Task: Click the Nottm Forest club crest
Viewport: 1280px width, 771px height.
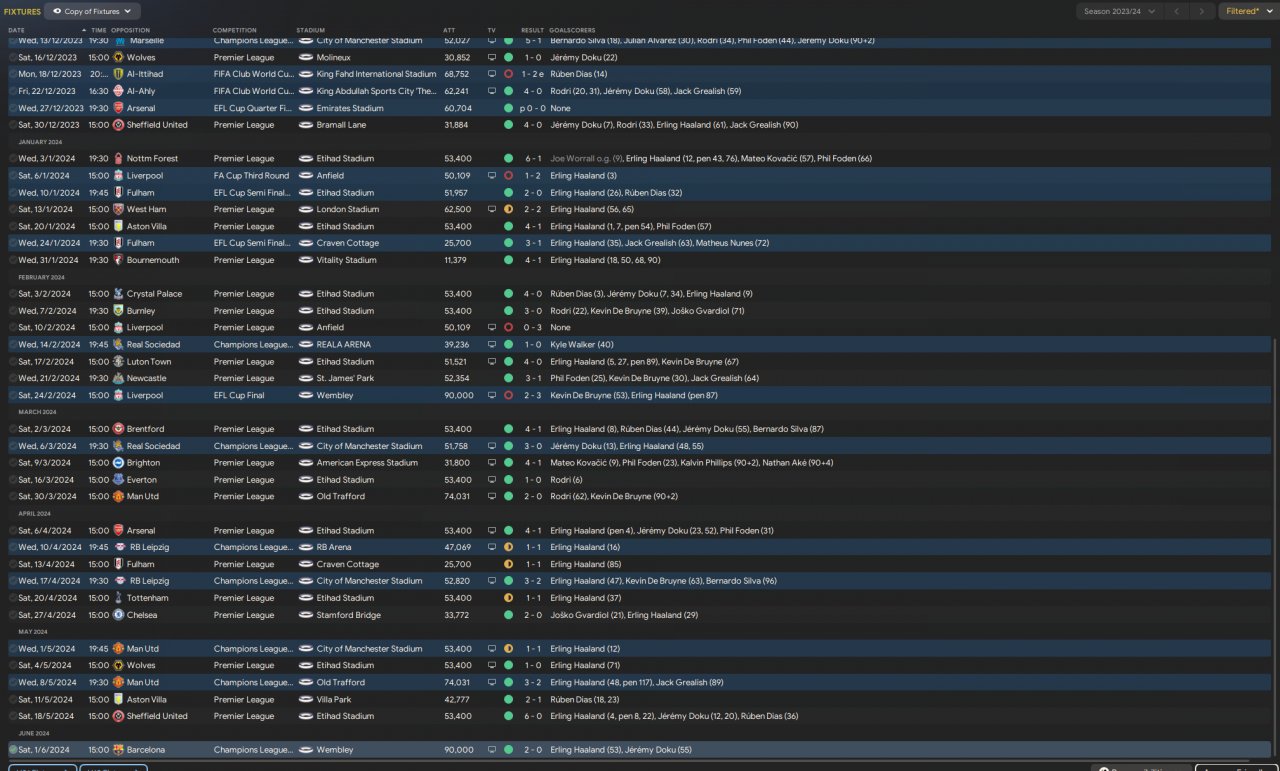Action: 118,159
